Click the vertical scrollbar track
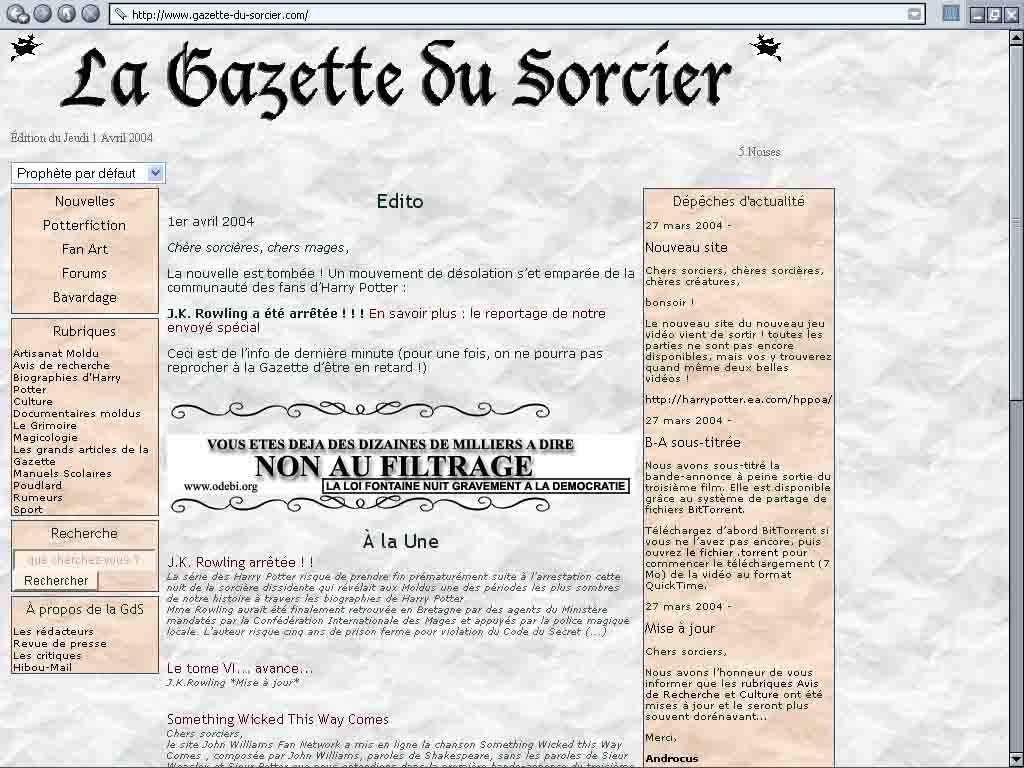The width and height of the screenshot is (1024, 768). (x=1016, y=550)
